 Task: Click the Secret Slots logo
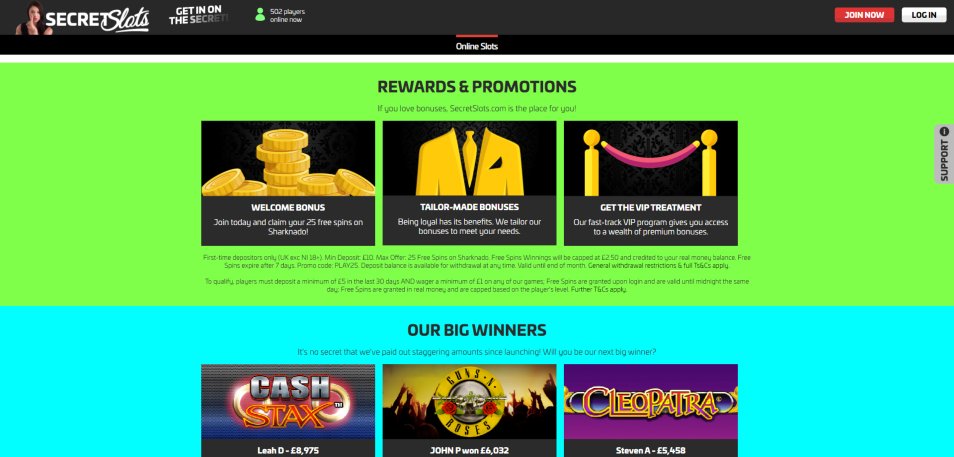click(x=83, y=18)
